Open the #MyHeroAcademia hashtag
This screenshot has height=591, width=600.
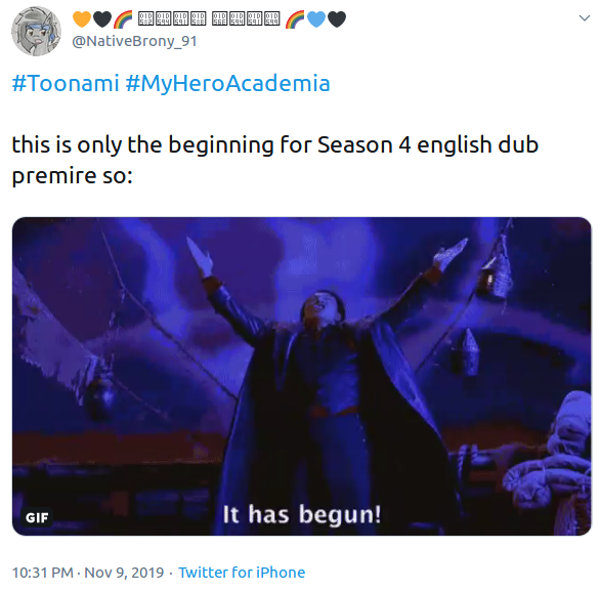pos(228,83)
